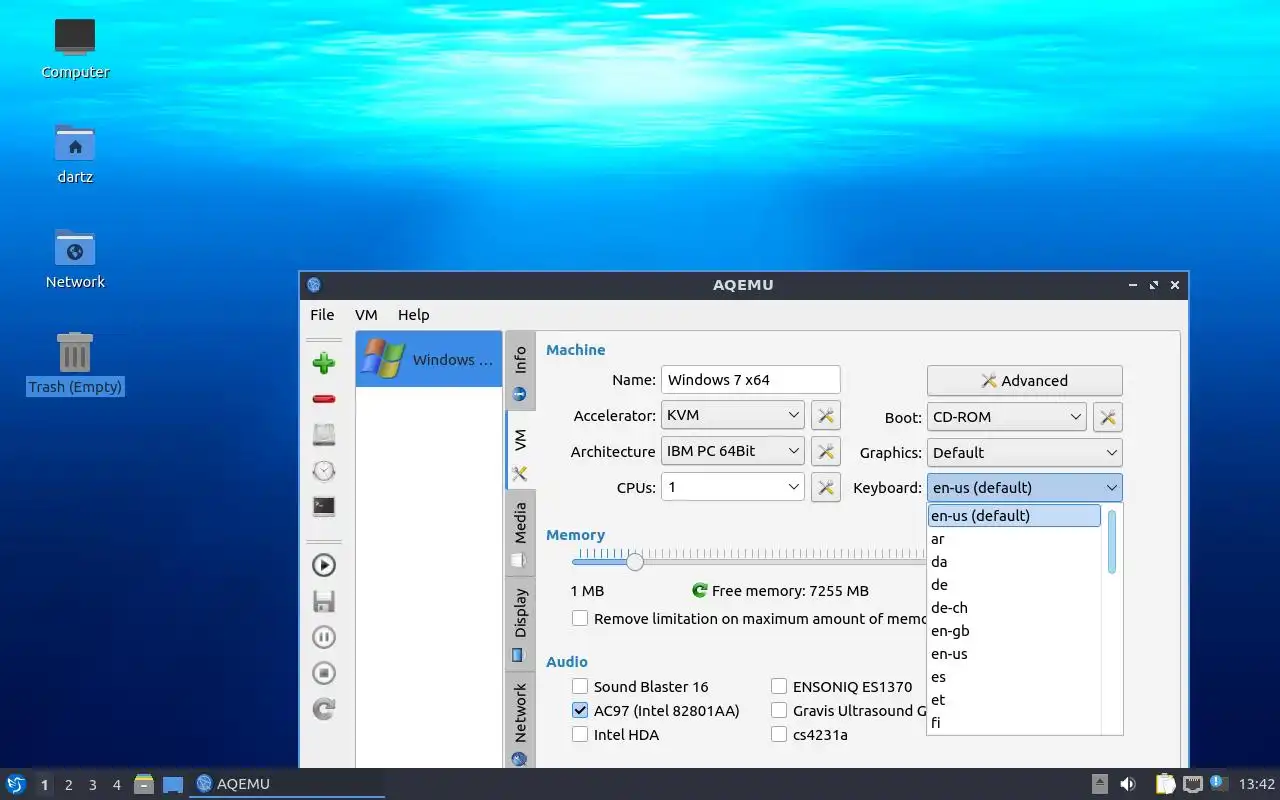This screenshot has height=800, width=1280.
Task: Click network connection tray icon
Action: tap(1192, 784)
